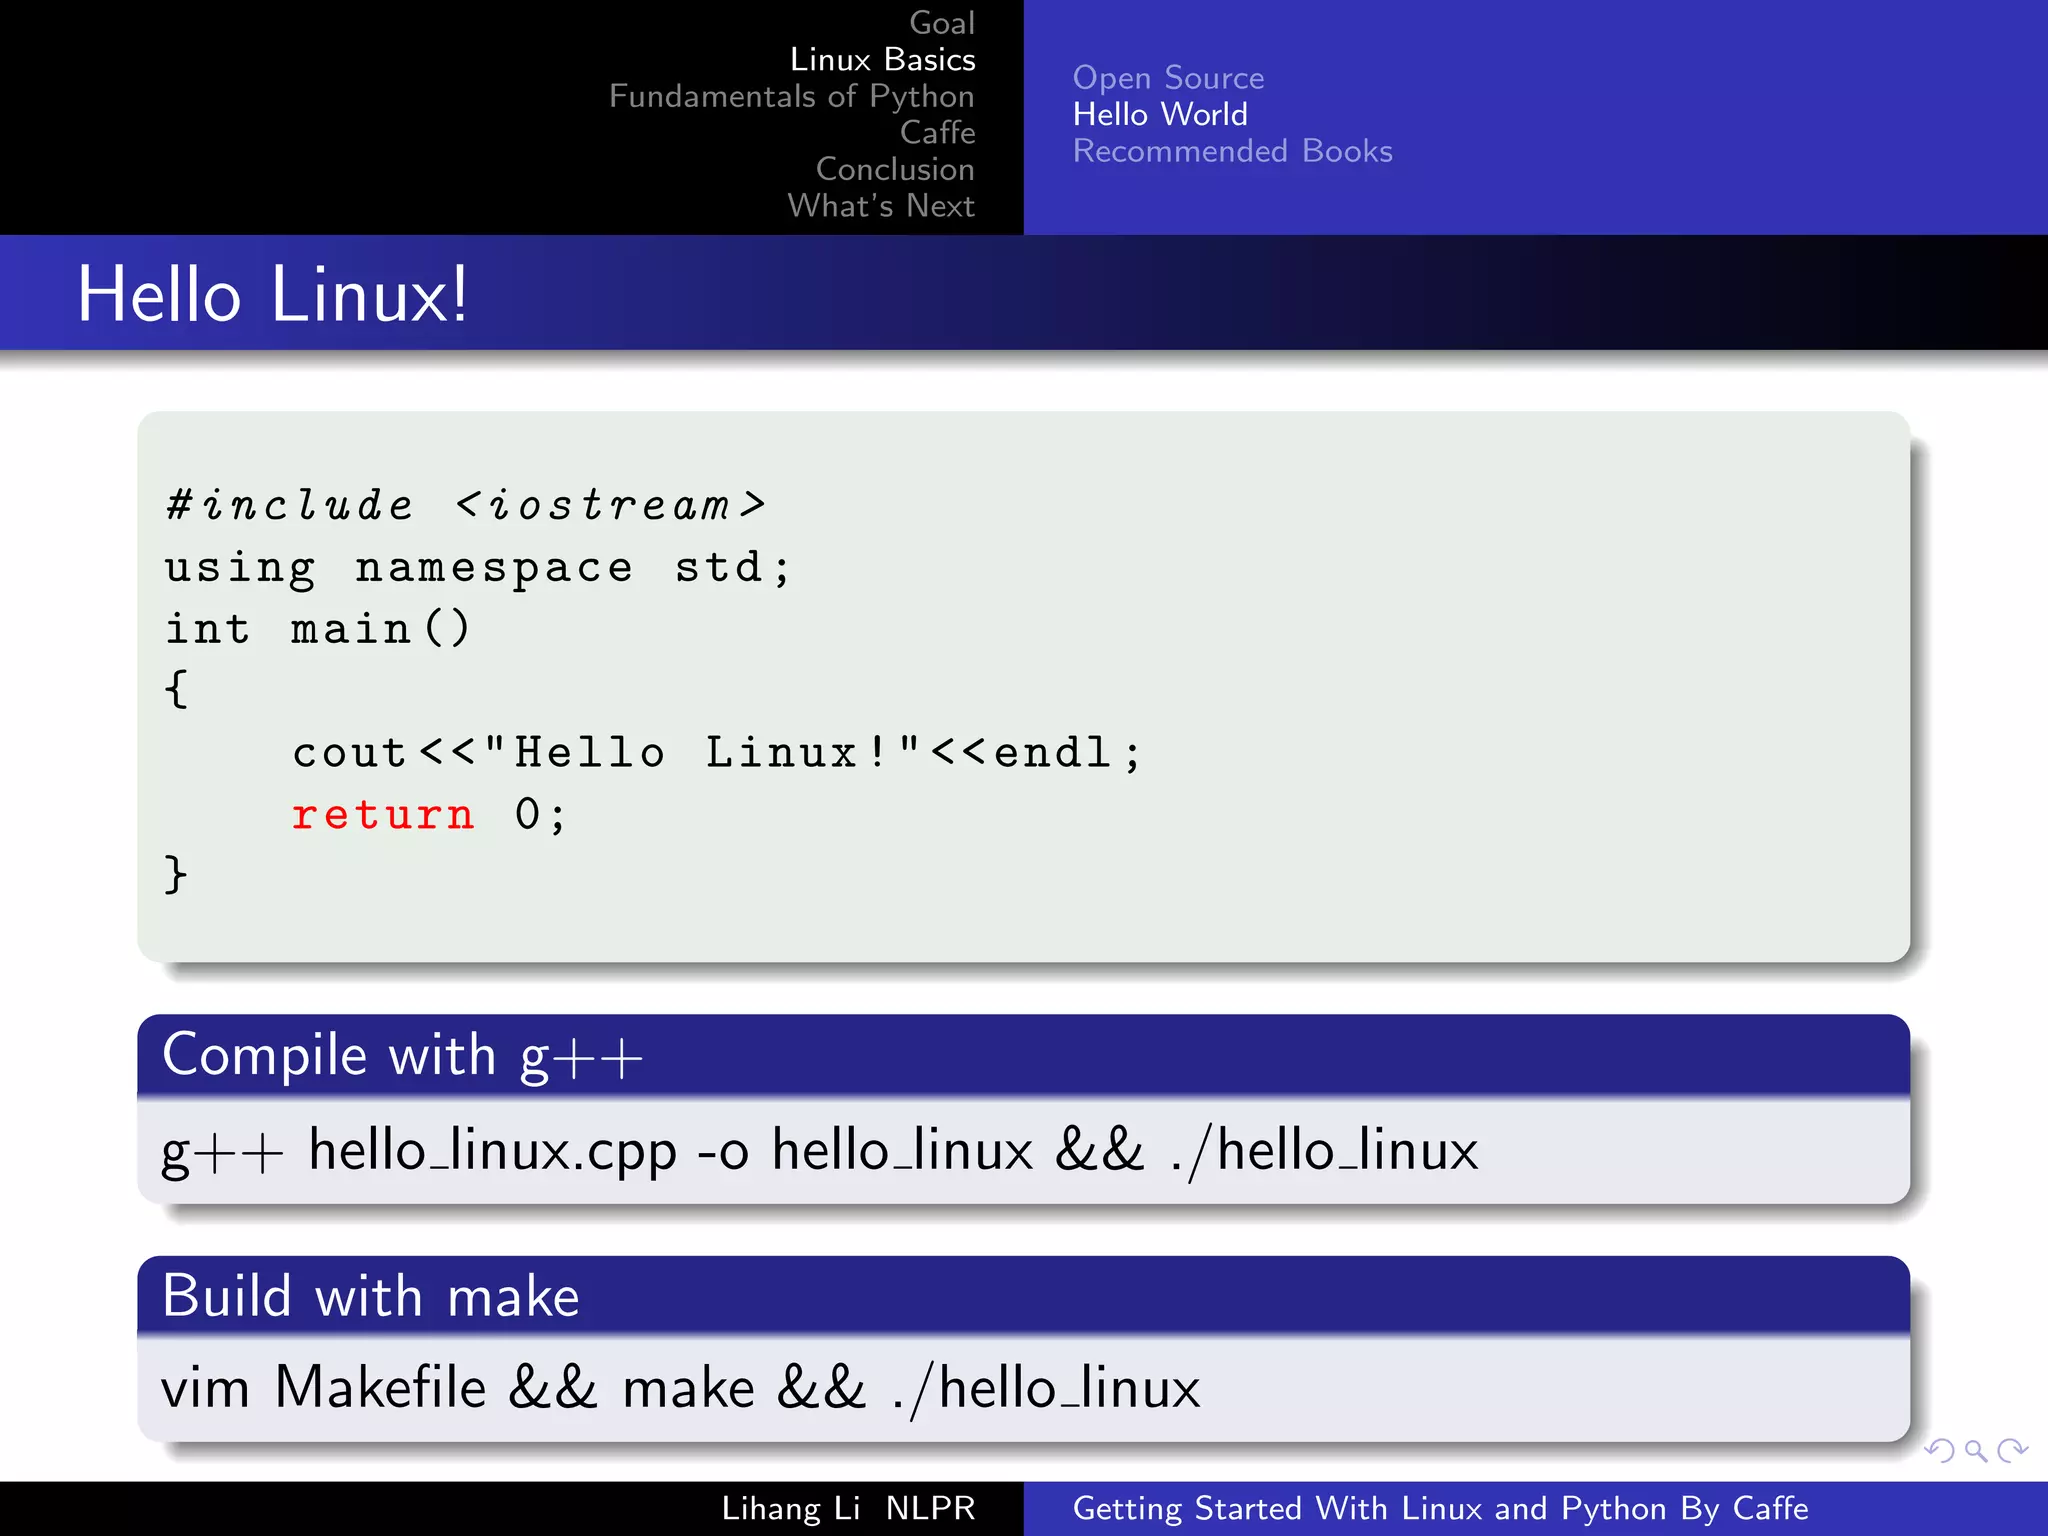Screen dimensions: 2048x1536
Task: Click the 'int main()' code line
Action: click(318, 629)
